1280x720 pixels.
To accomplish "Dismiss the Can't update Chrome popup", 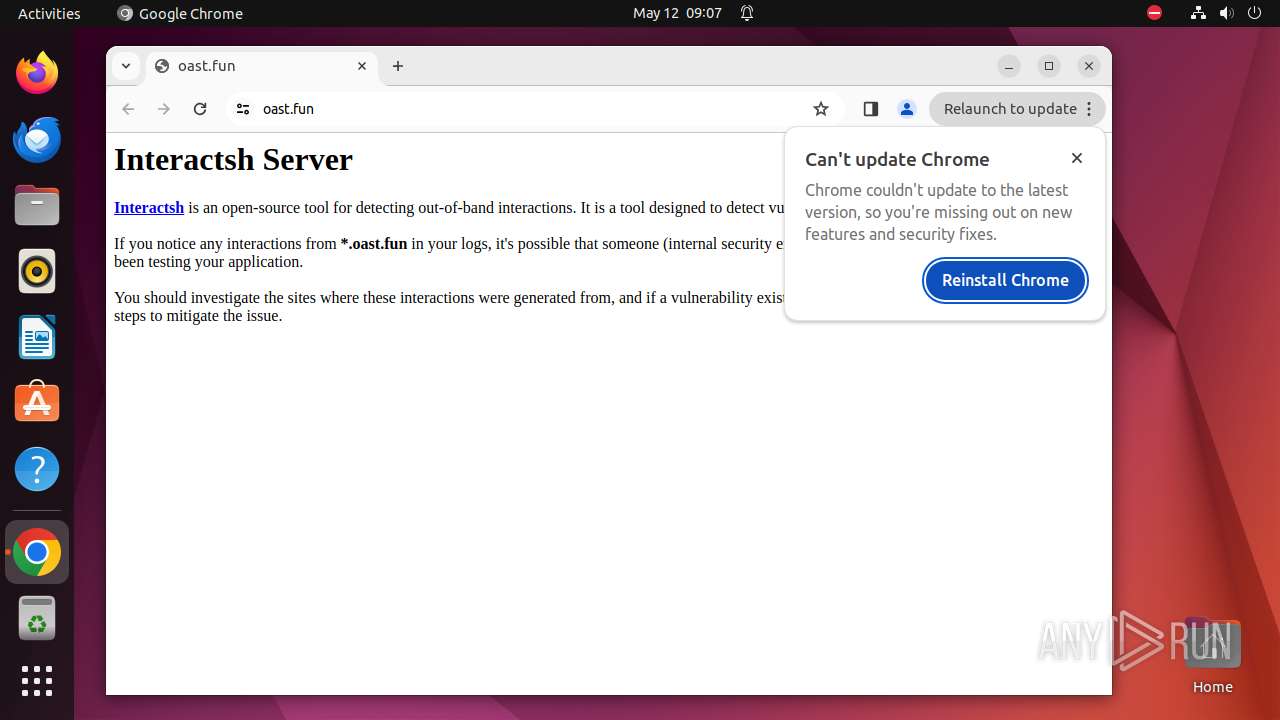I will (x=1077, y=158).
